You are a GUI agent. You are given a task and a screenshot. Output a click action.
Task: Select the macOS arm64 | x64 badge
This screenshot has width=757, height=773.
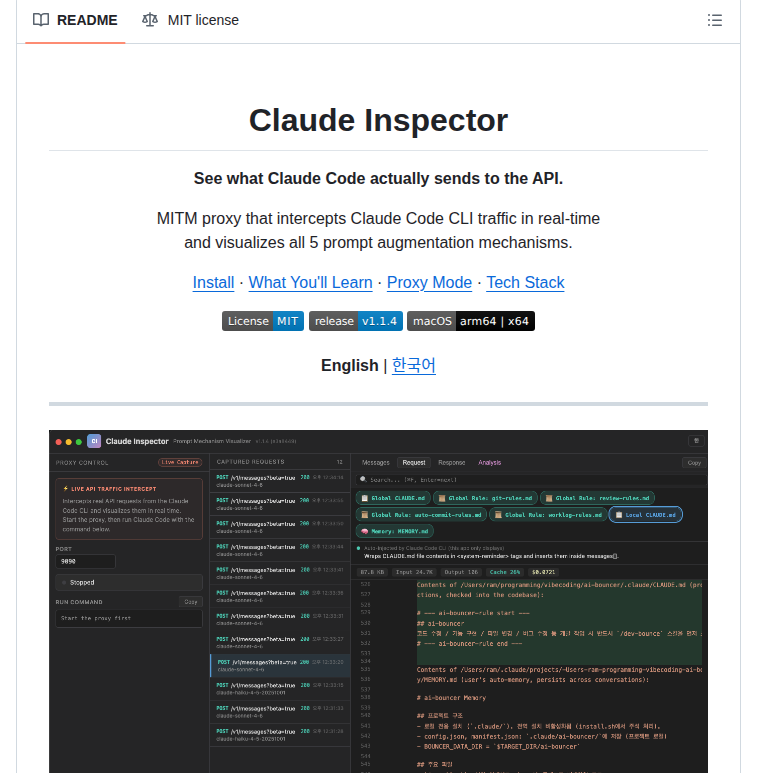[471, 321]
